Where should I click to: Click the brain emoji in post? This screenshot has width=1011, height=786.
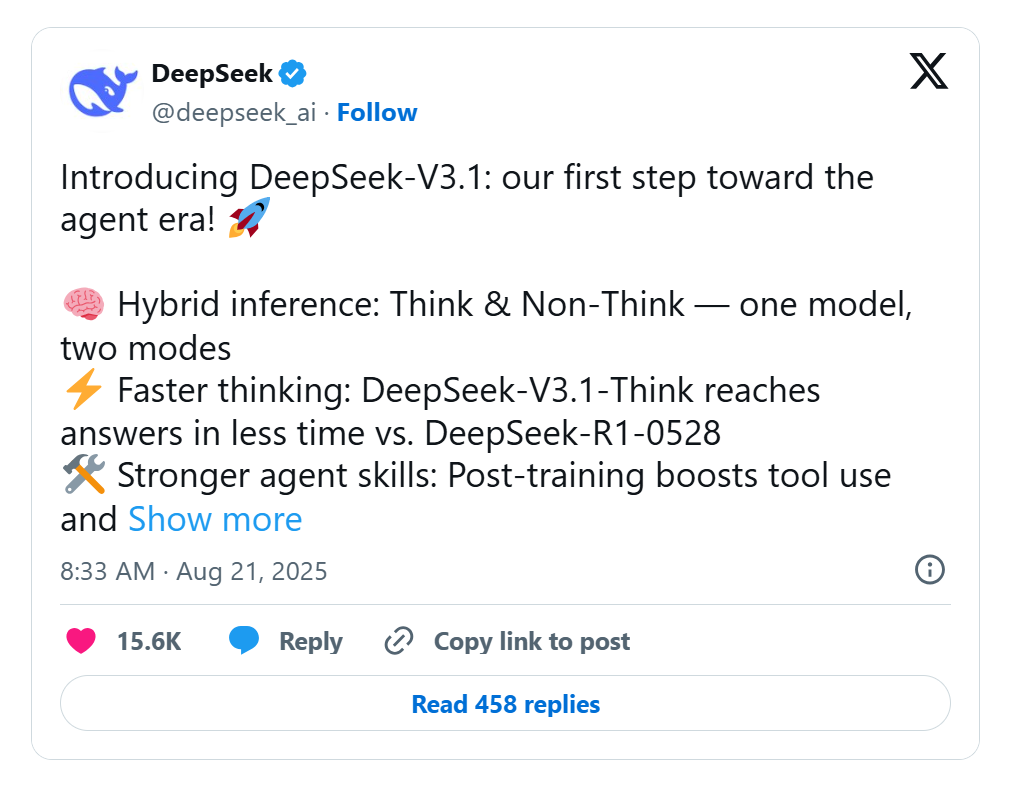coord(83,304)
